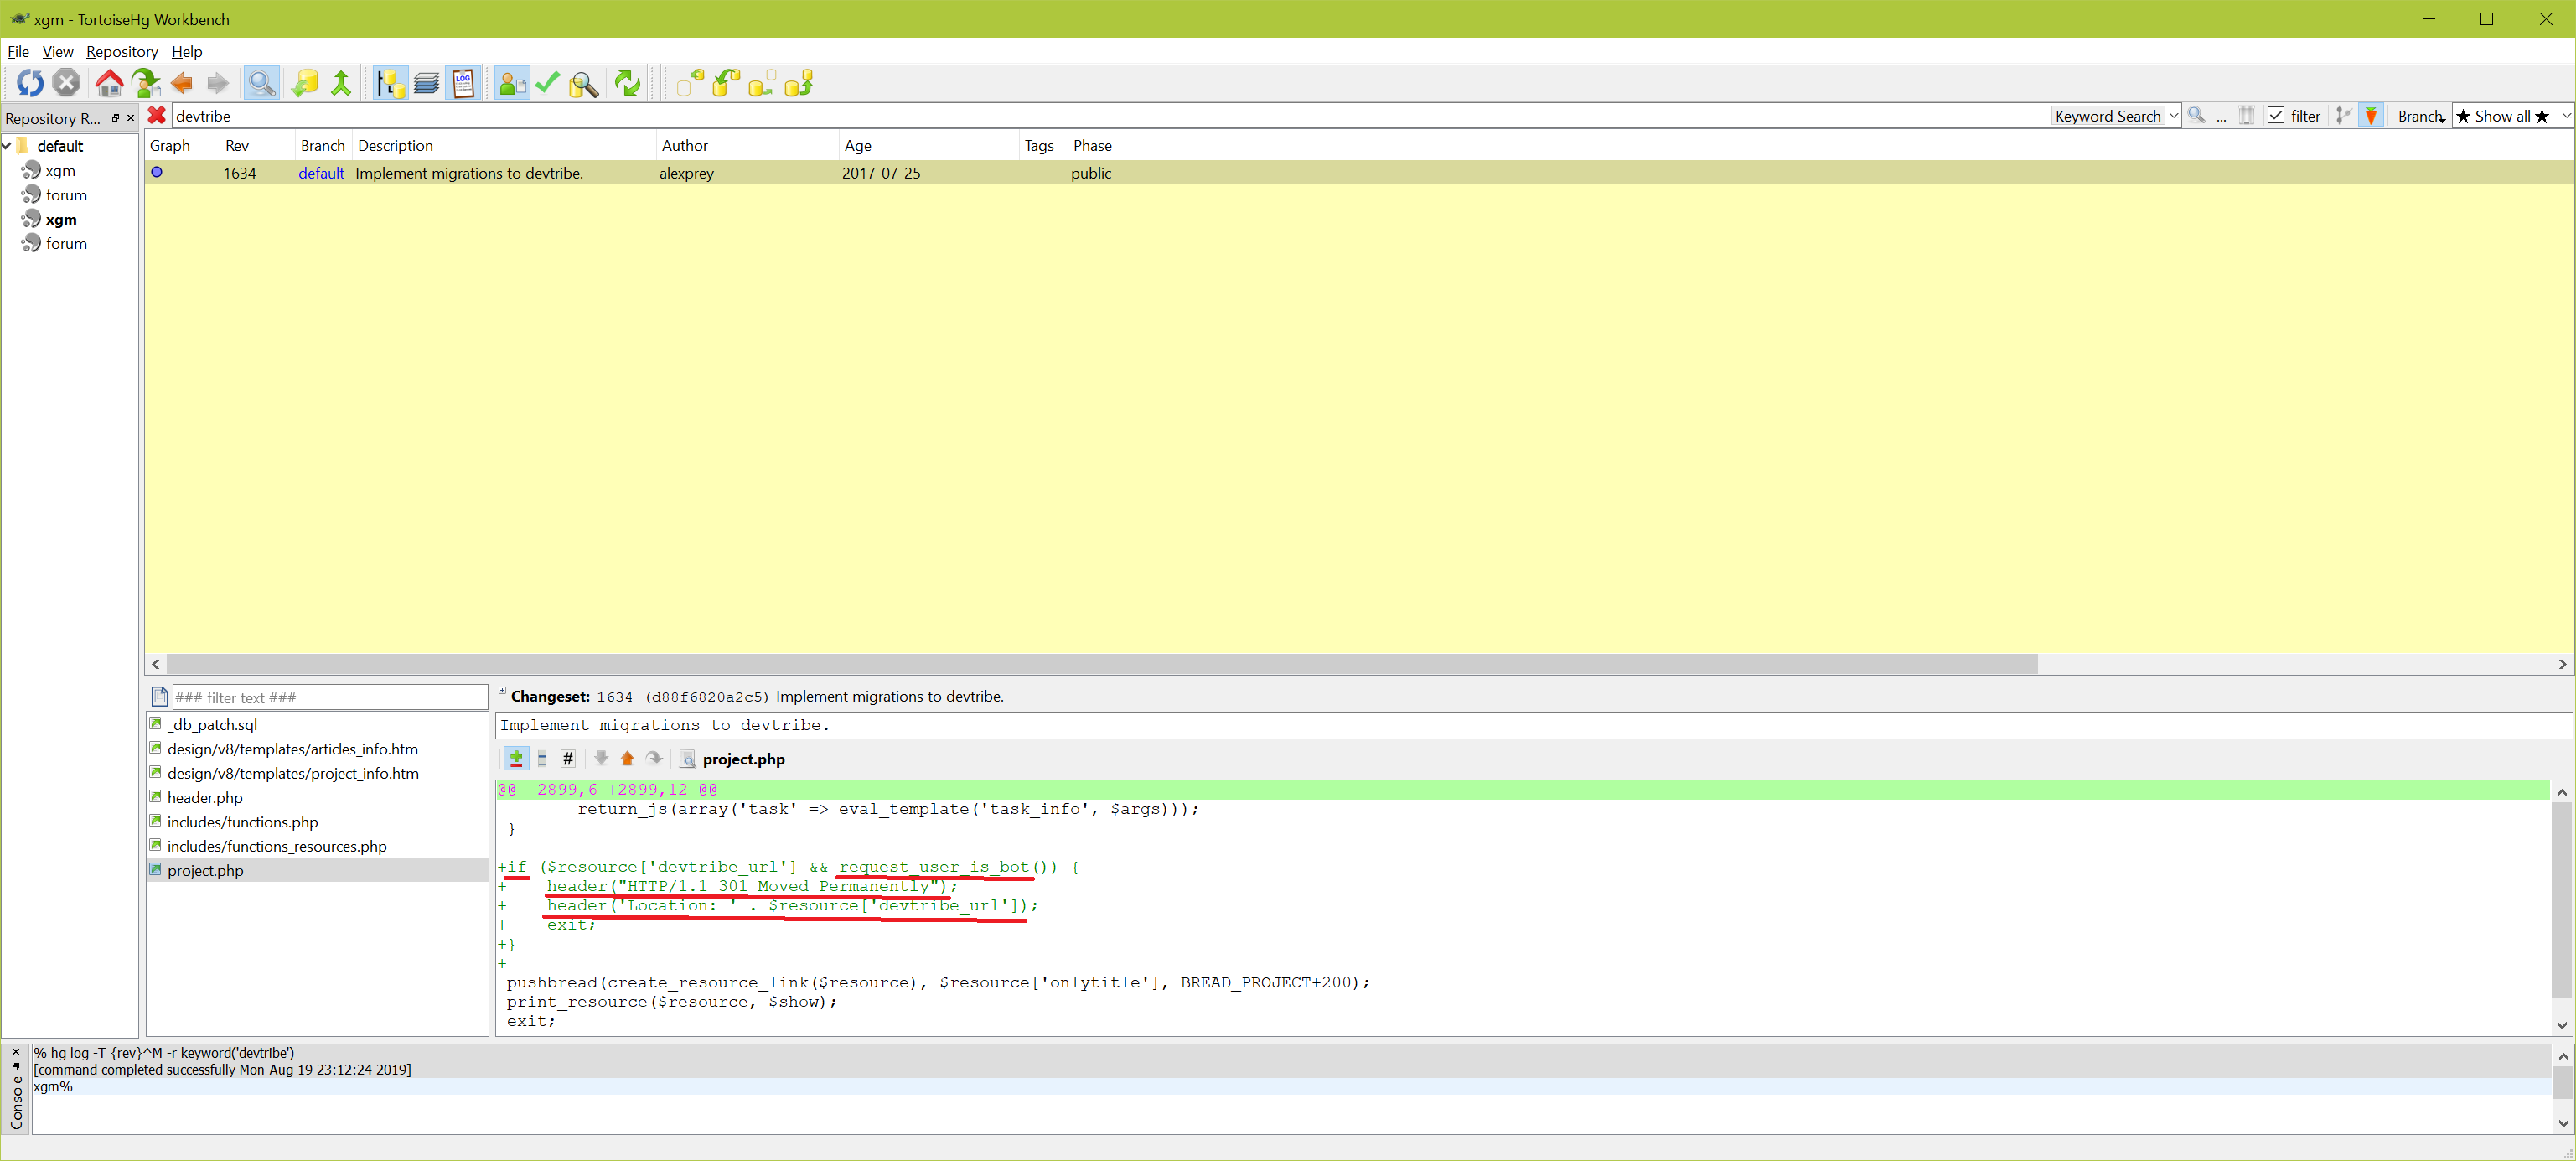Click the default branch link in revision 1634

click(321, 173)
